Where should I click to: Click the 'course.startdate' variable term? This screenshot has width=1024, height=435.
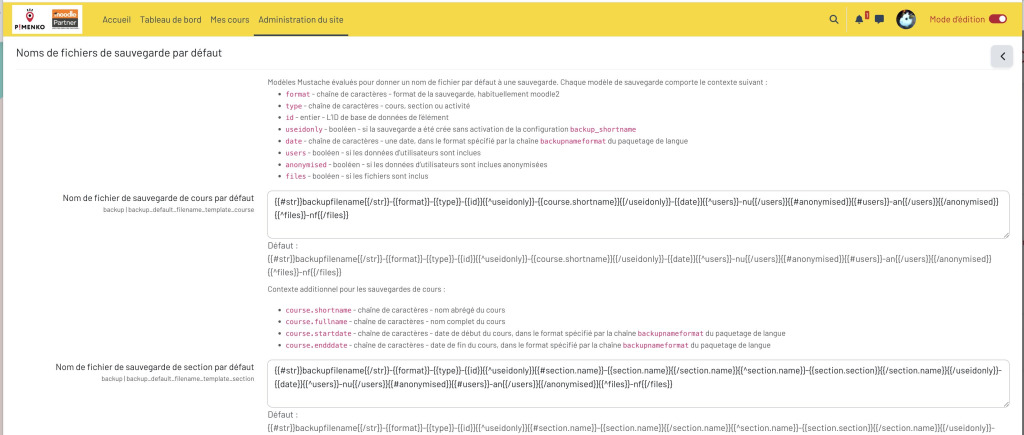click(x=319, y=333)
